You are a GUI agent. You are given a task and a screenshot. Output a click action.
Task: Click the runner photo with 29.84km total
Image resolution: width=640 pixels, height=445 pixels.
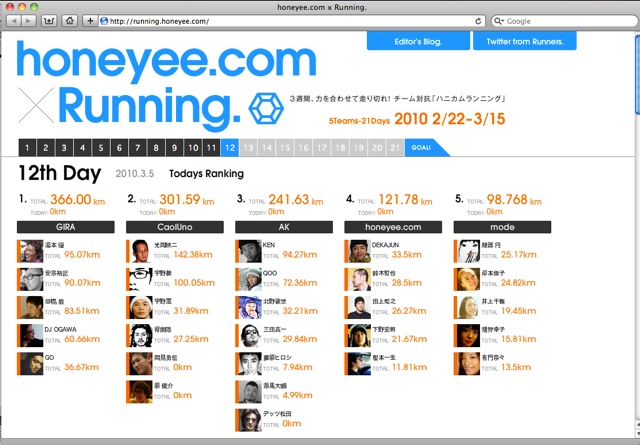tap(249, 336)
